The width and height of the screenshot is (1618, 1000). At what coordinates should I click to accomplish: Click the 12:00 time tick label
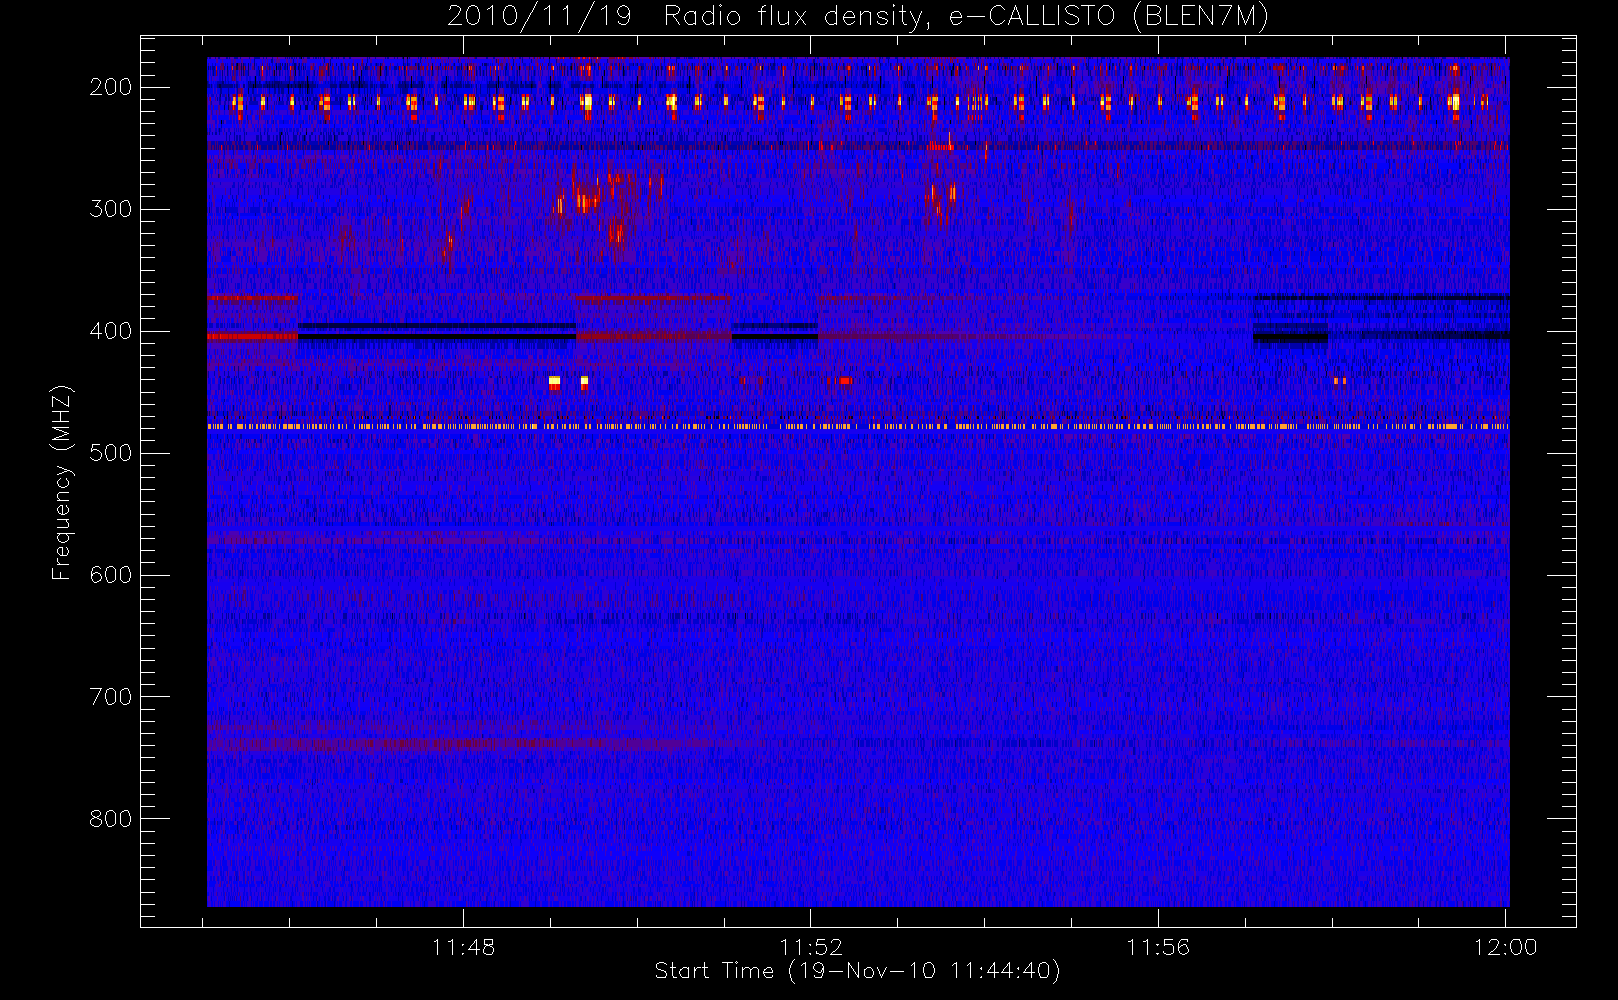point(1505,947)
